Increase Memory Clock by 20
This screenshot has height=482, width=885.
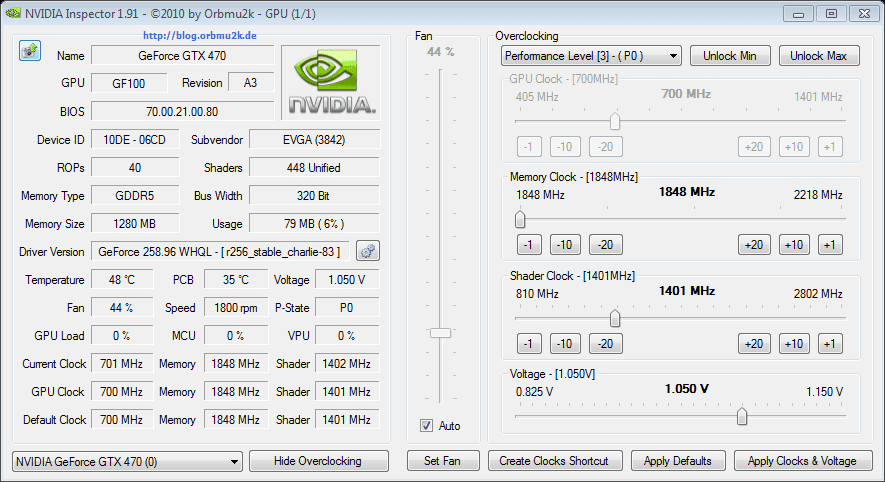pos(754,245)
